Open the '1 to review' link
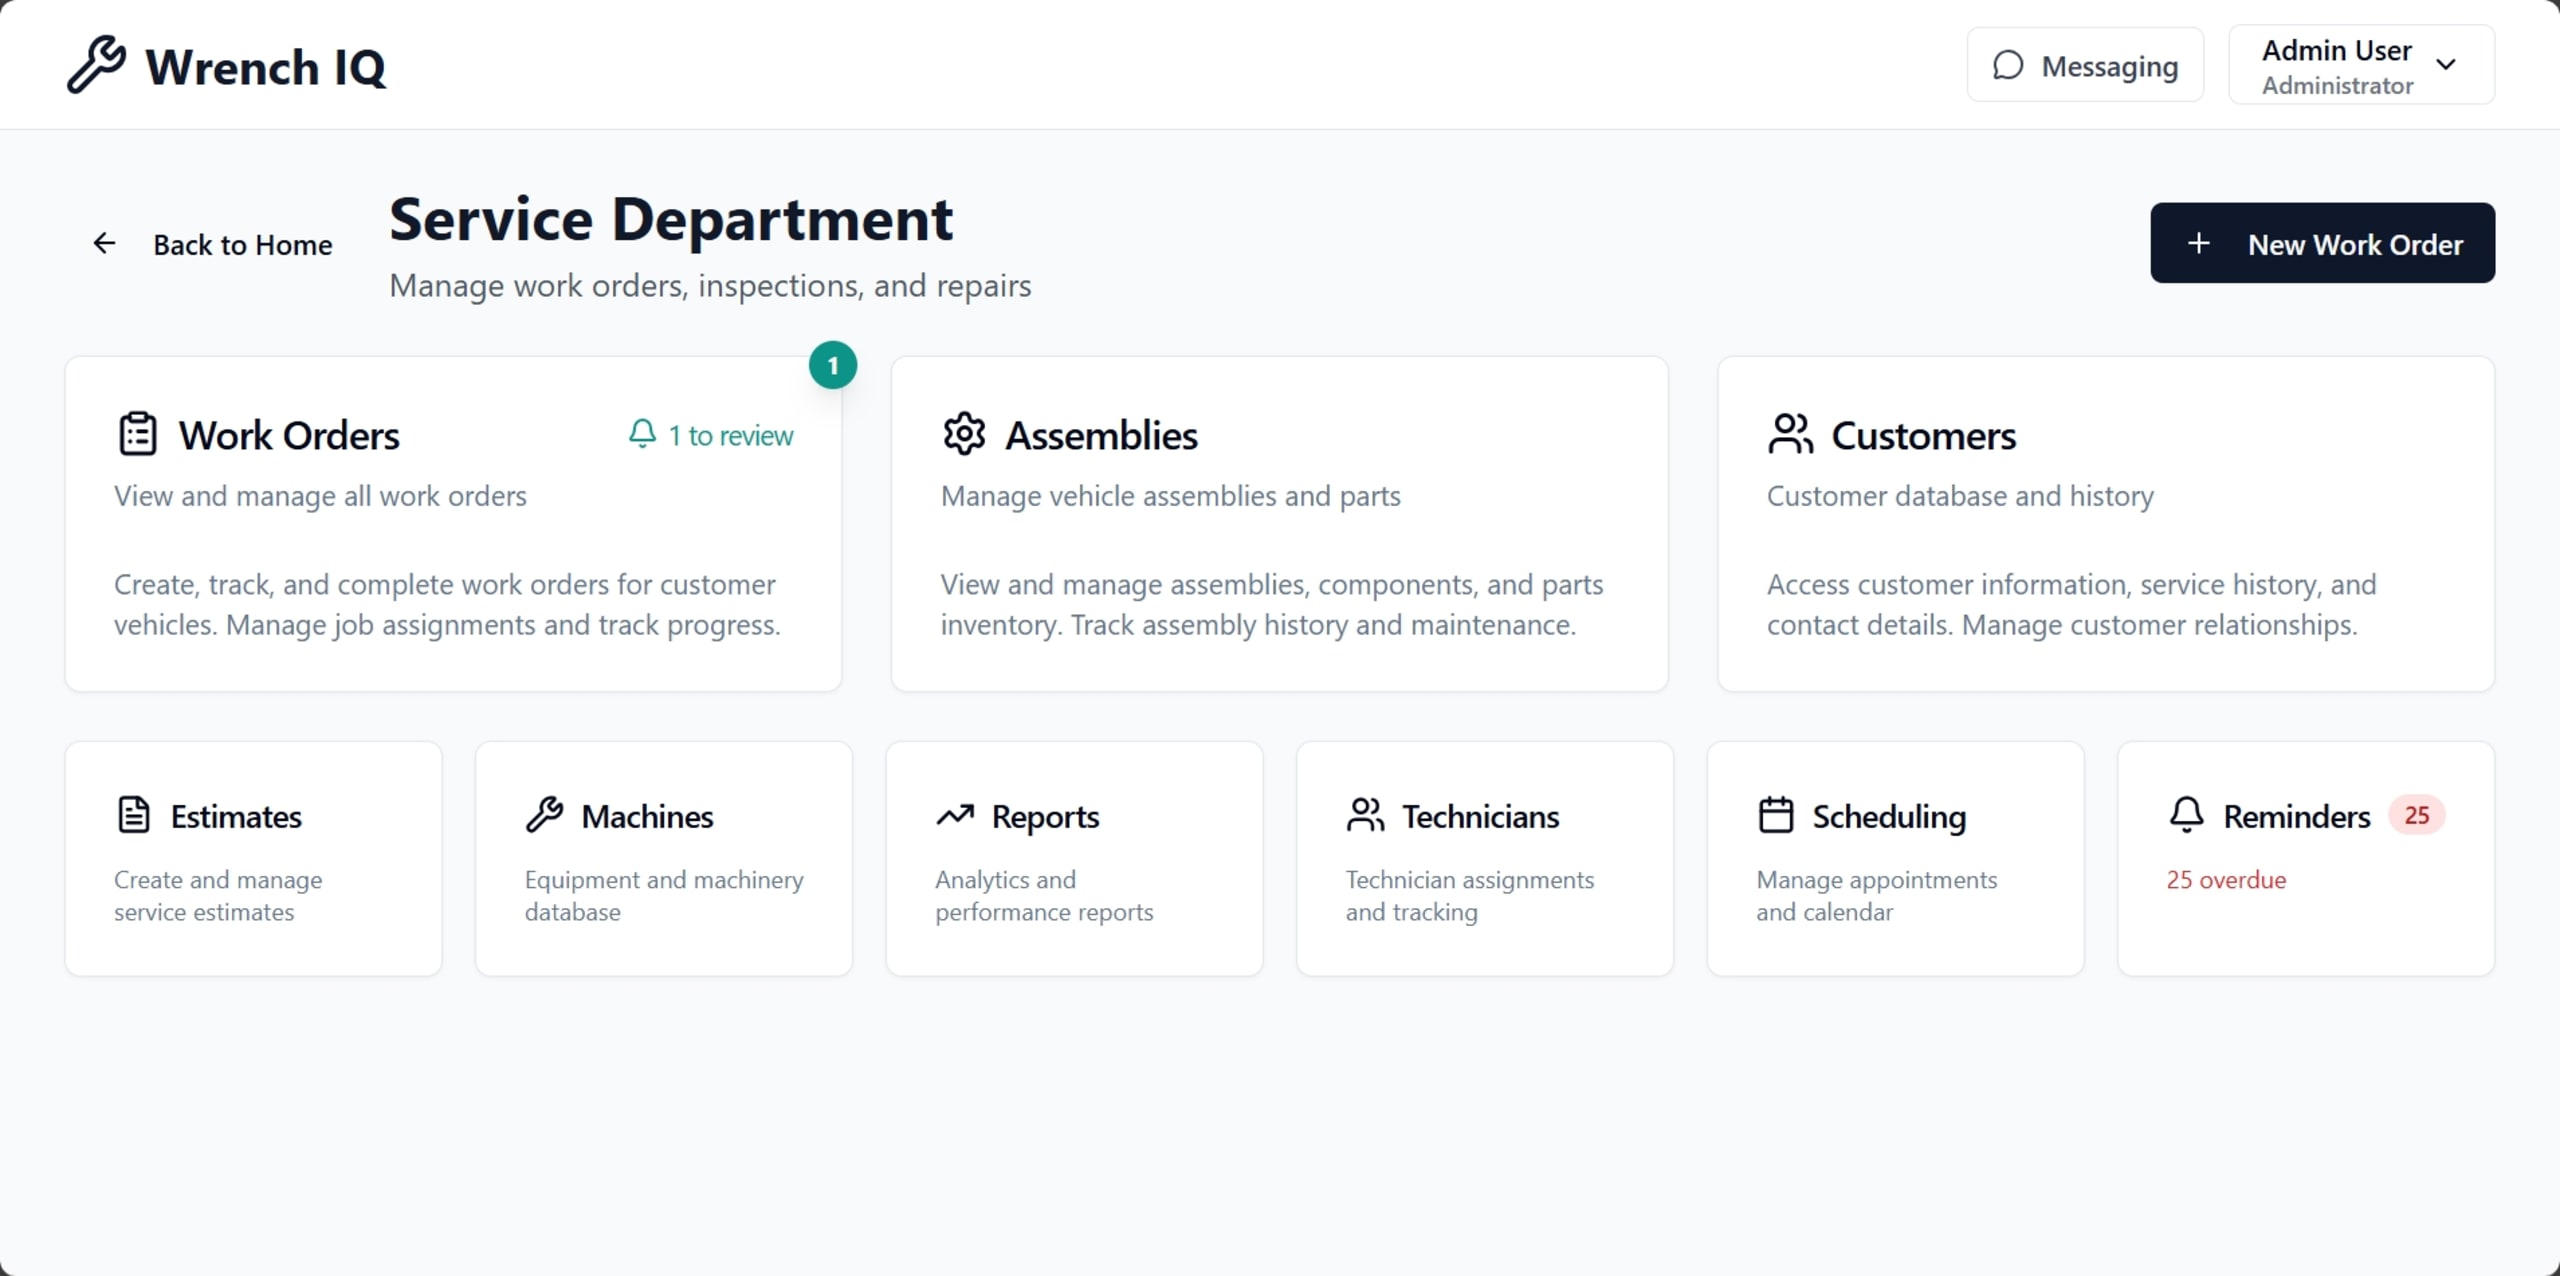2560x1276 pixels. [711, 435]
